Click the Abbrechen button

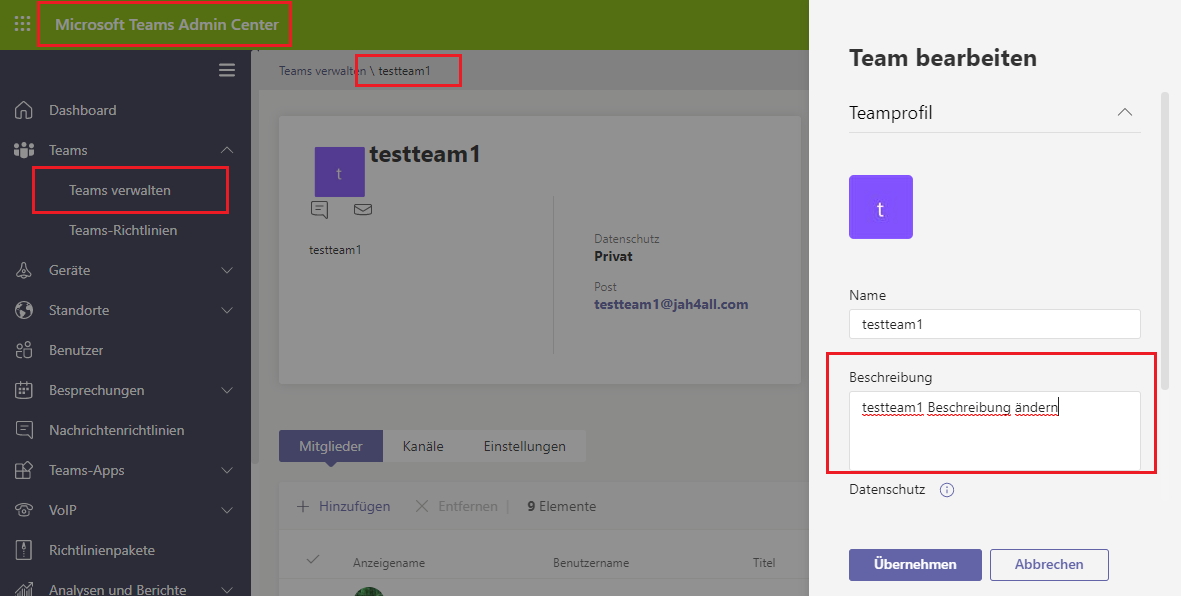(x=1049, y=564)
